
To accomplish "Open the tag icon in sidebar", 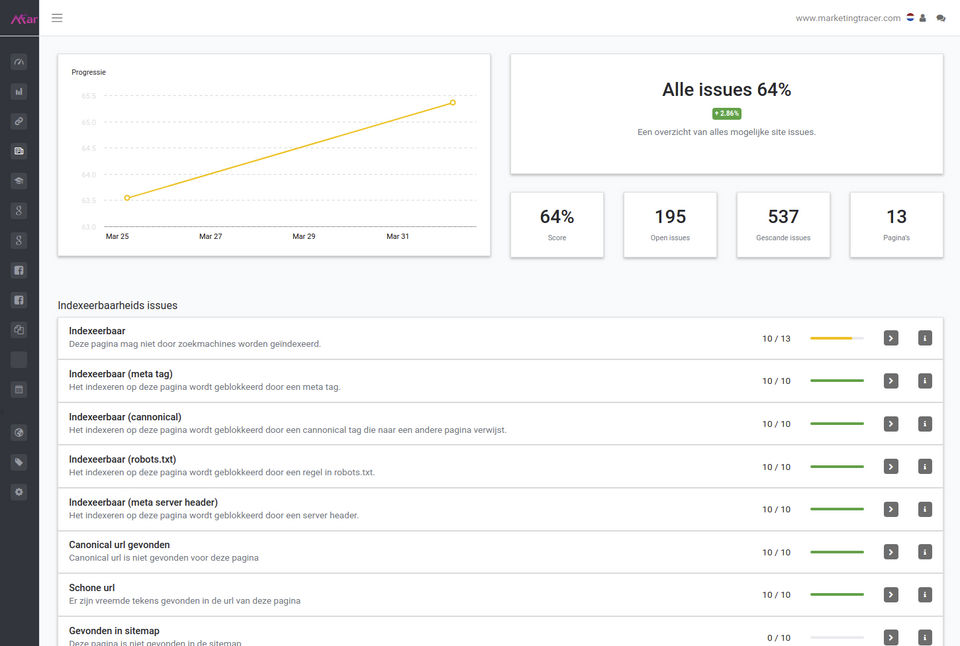I will point(19,462).
